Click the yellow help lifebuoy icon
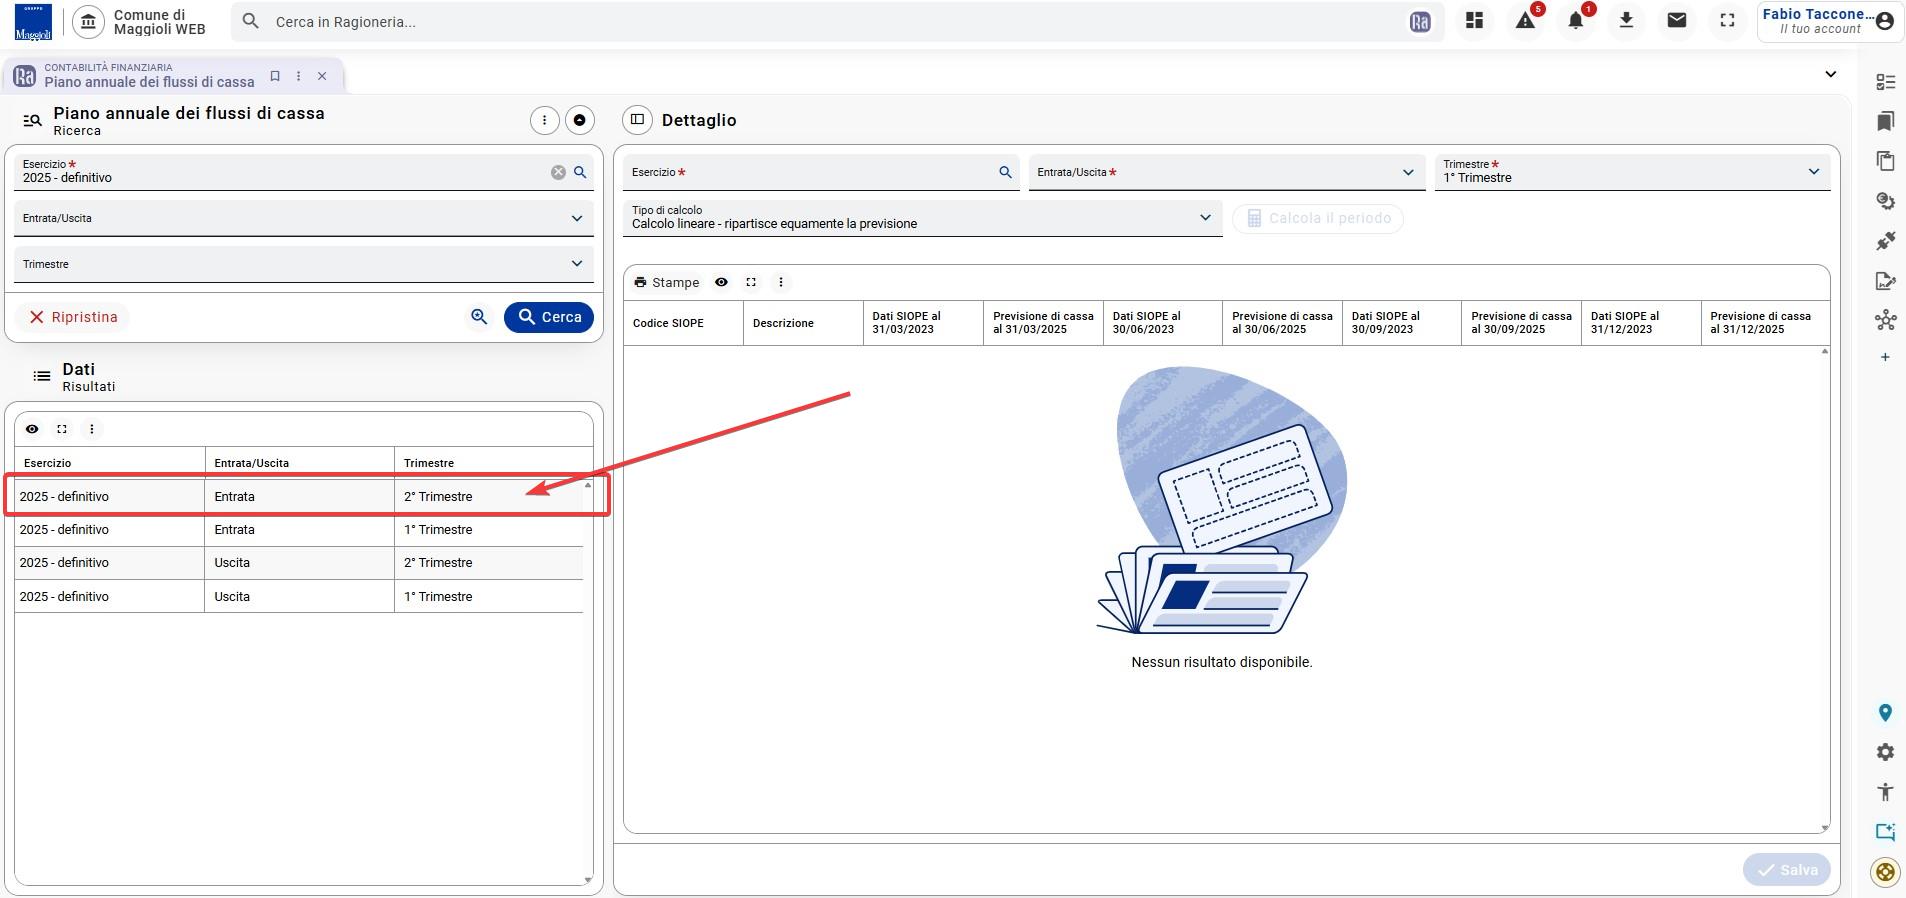 (1885, 872)
